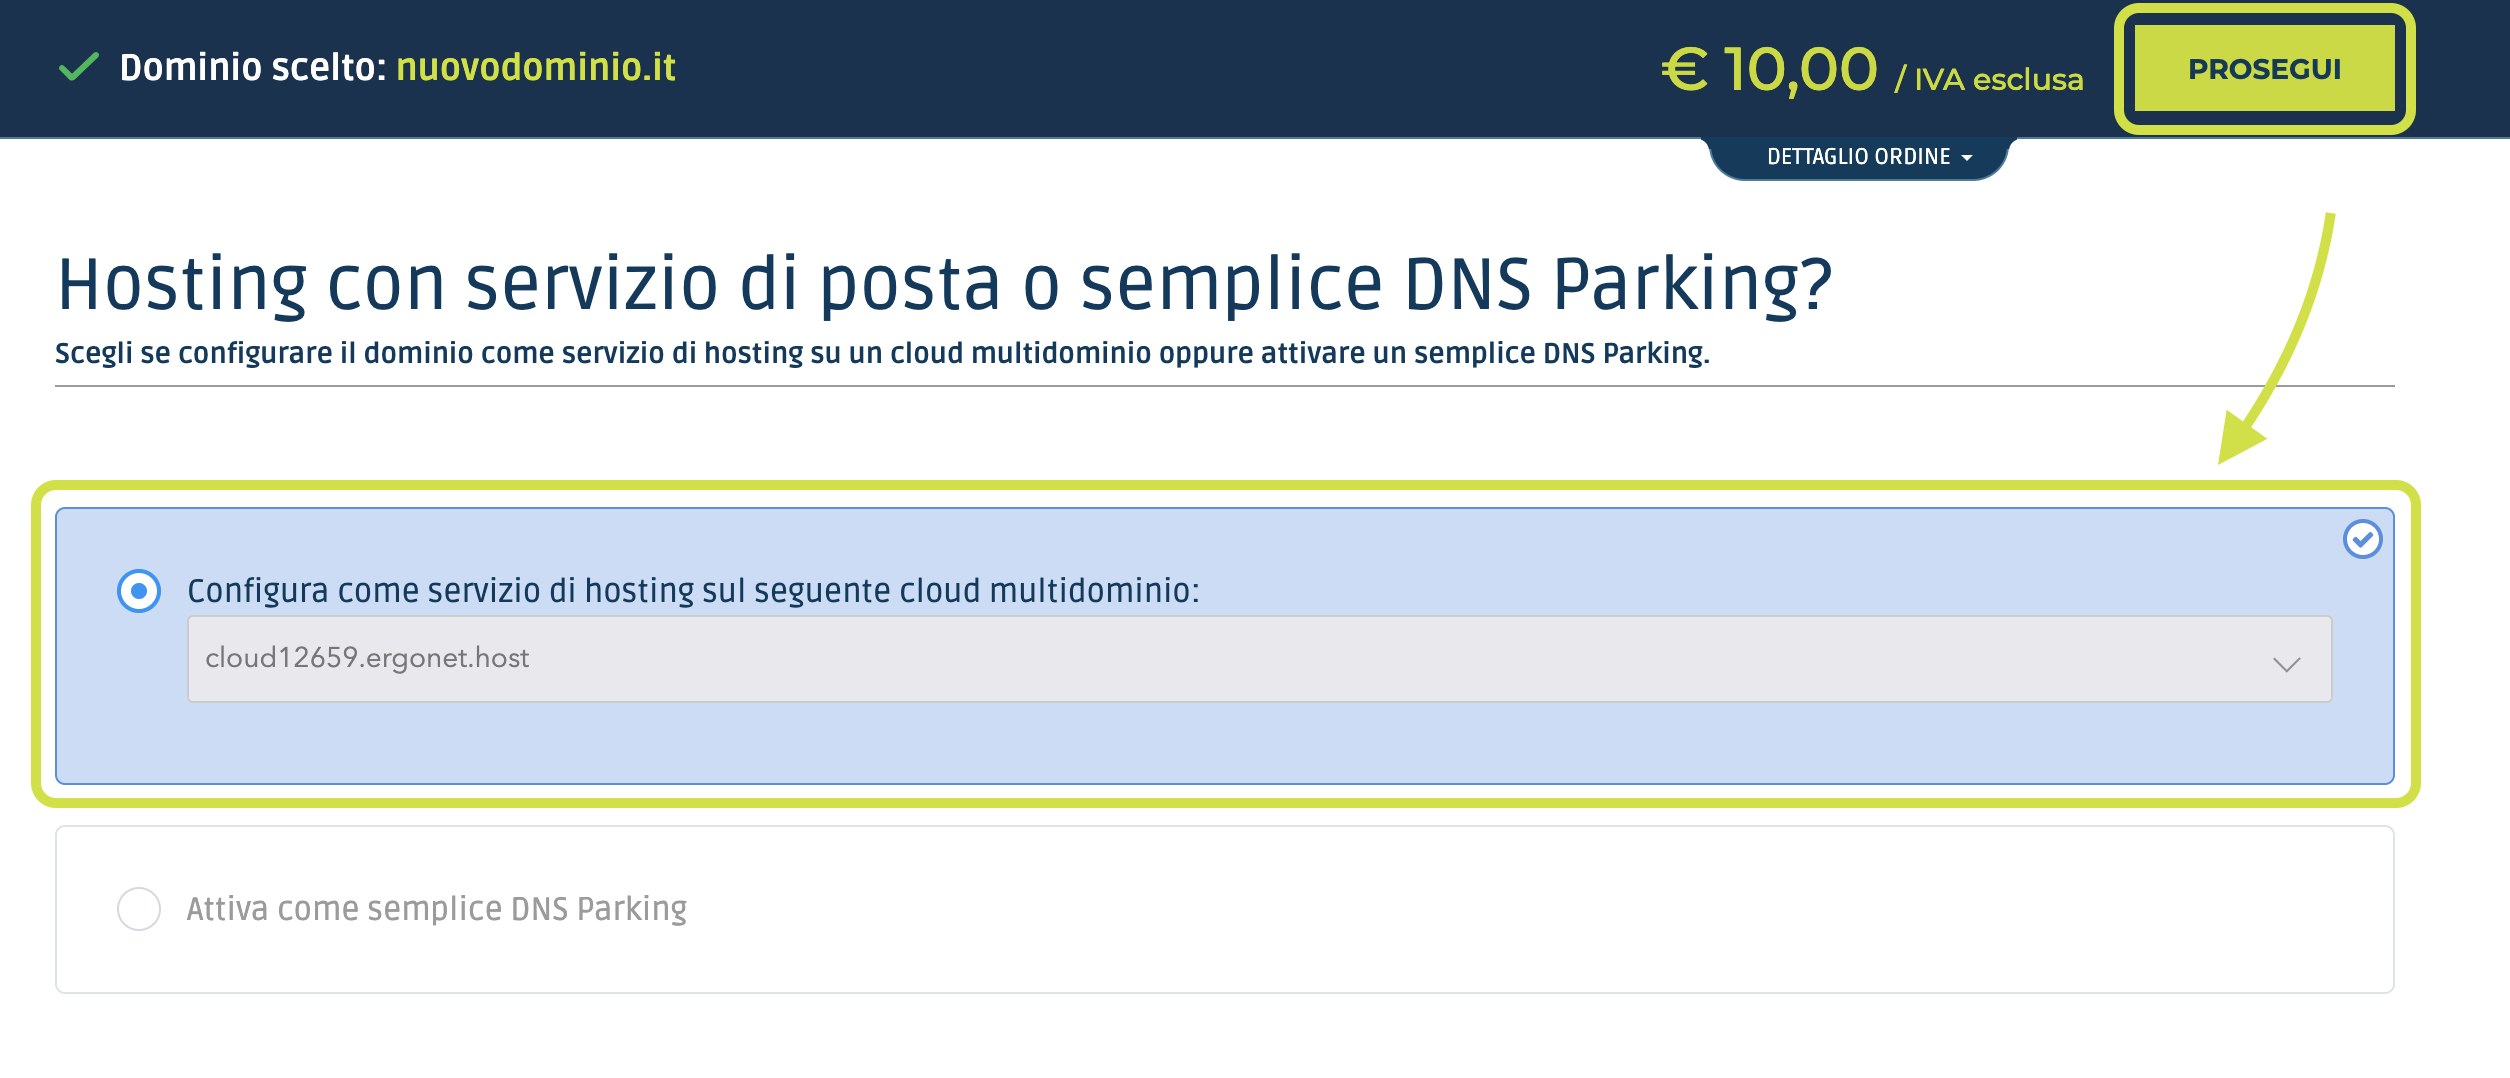The width and height of the screenshot is (2510, 1078).
Task: Click the small caret next to DETTAGLIO ORDINE
Action: [1967, 158]
